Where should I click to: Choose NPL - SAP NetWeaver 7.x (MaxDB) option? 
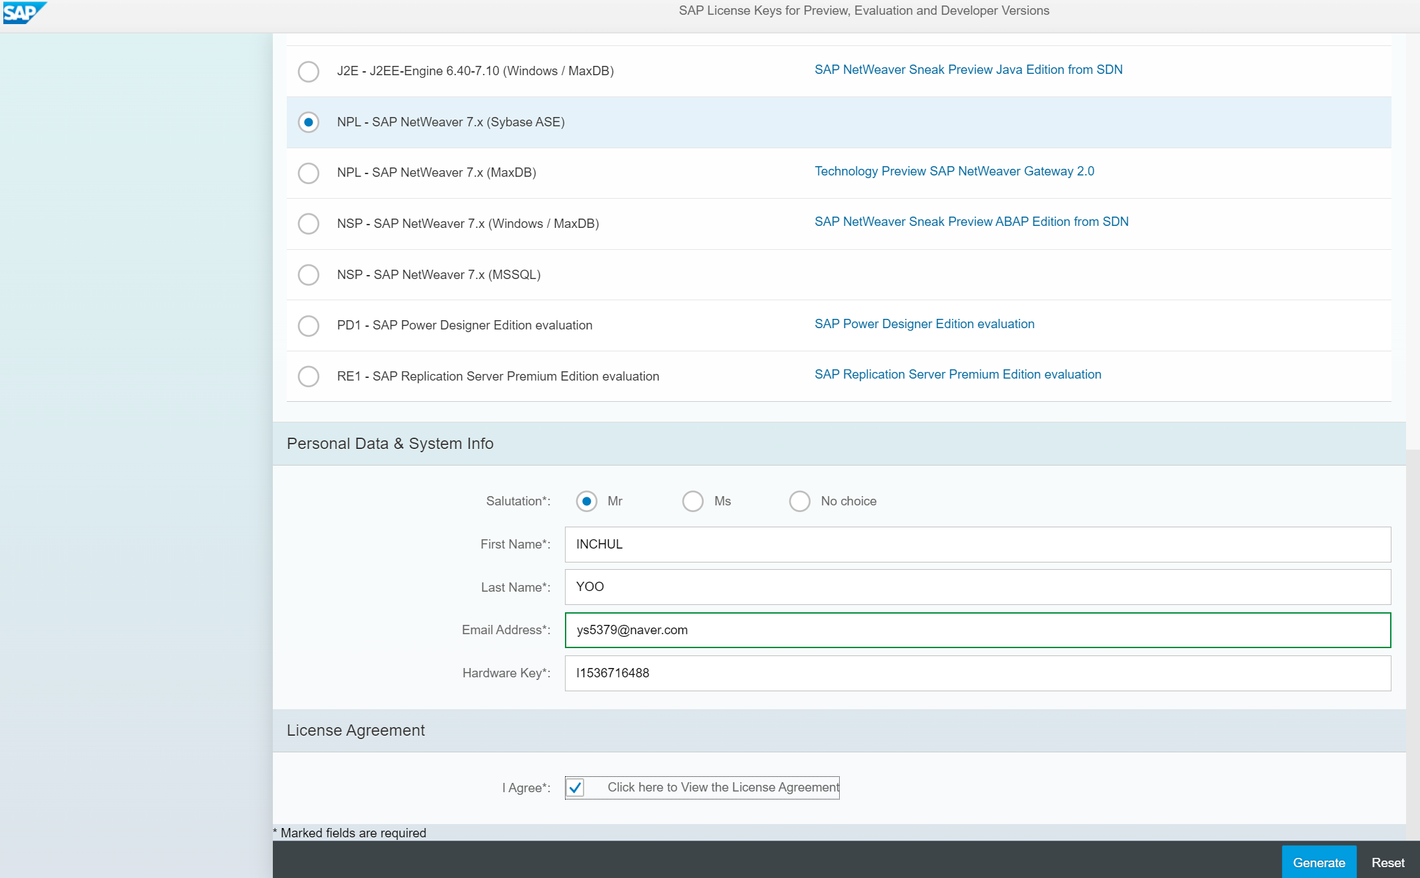point(309,173)
